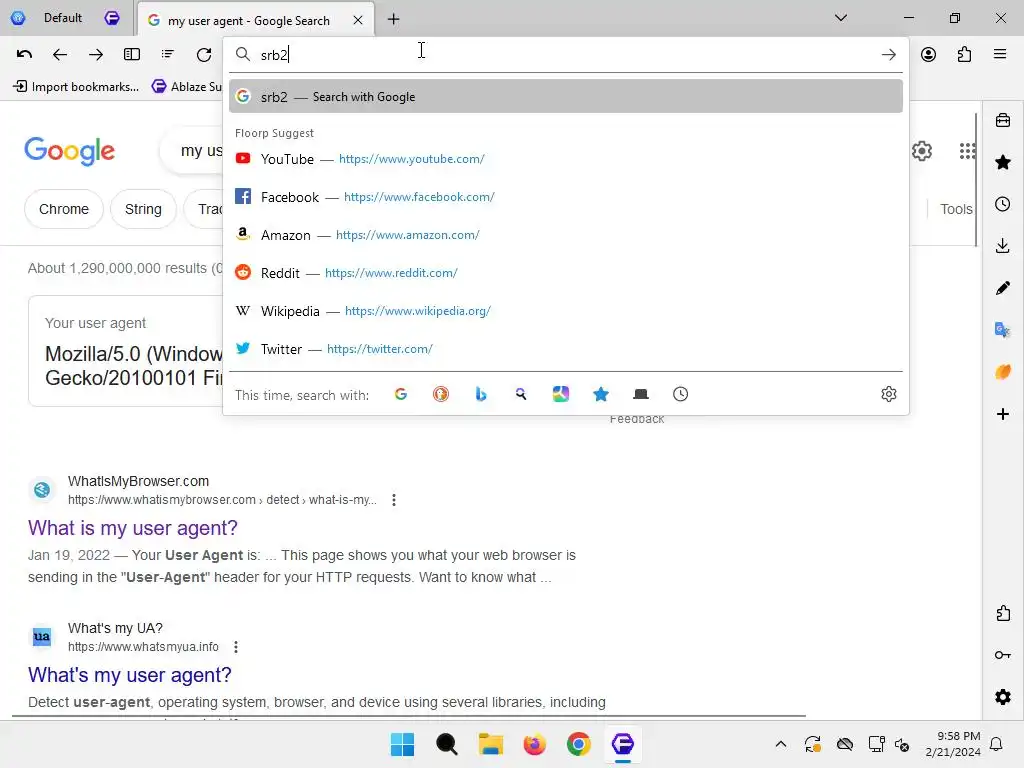Open Google Translate sidebar icon
Viewport: 1024px width, 768px height.
click(x=1003, y=330)
